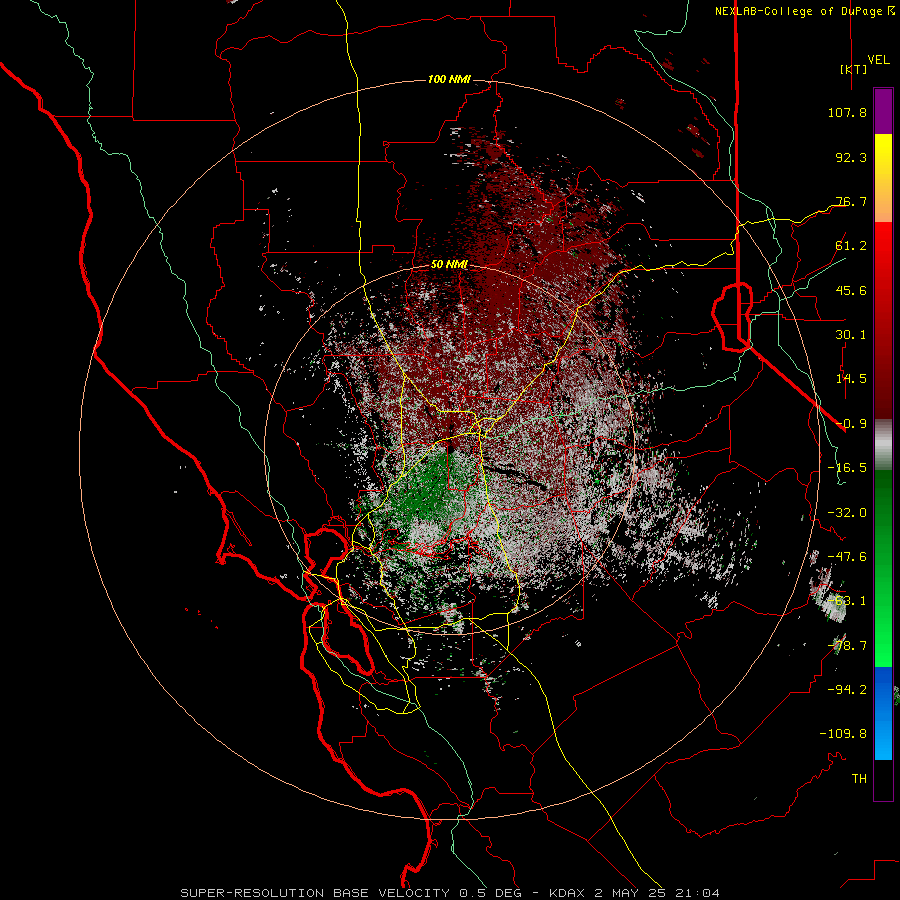Click the 45.6 velocity scale value
The width and height of the screenshot is (900, 900).
(851, 290)
